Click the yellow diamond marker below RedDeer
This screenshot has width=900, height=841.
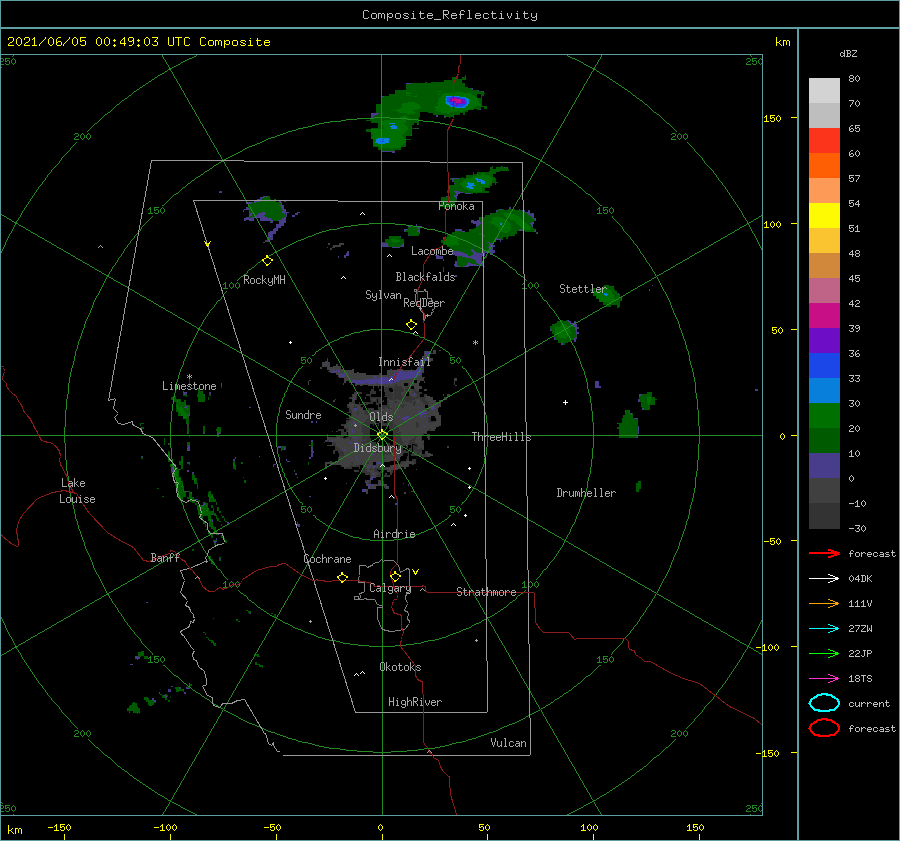[411, 325]
